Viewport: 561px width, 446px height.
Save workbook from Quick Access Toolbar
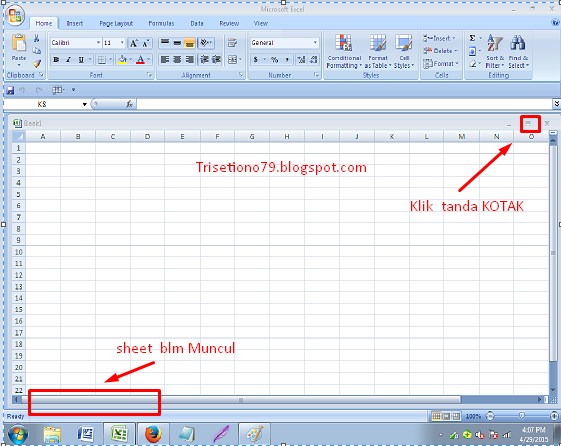[x=10, y=90]
